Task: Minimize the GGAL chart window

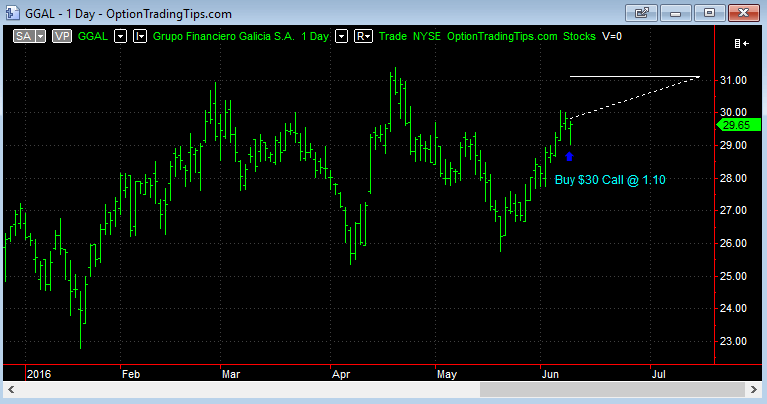Action: pyautogui.click(x=676, y=13)
